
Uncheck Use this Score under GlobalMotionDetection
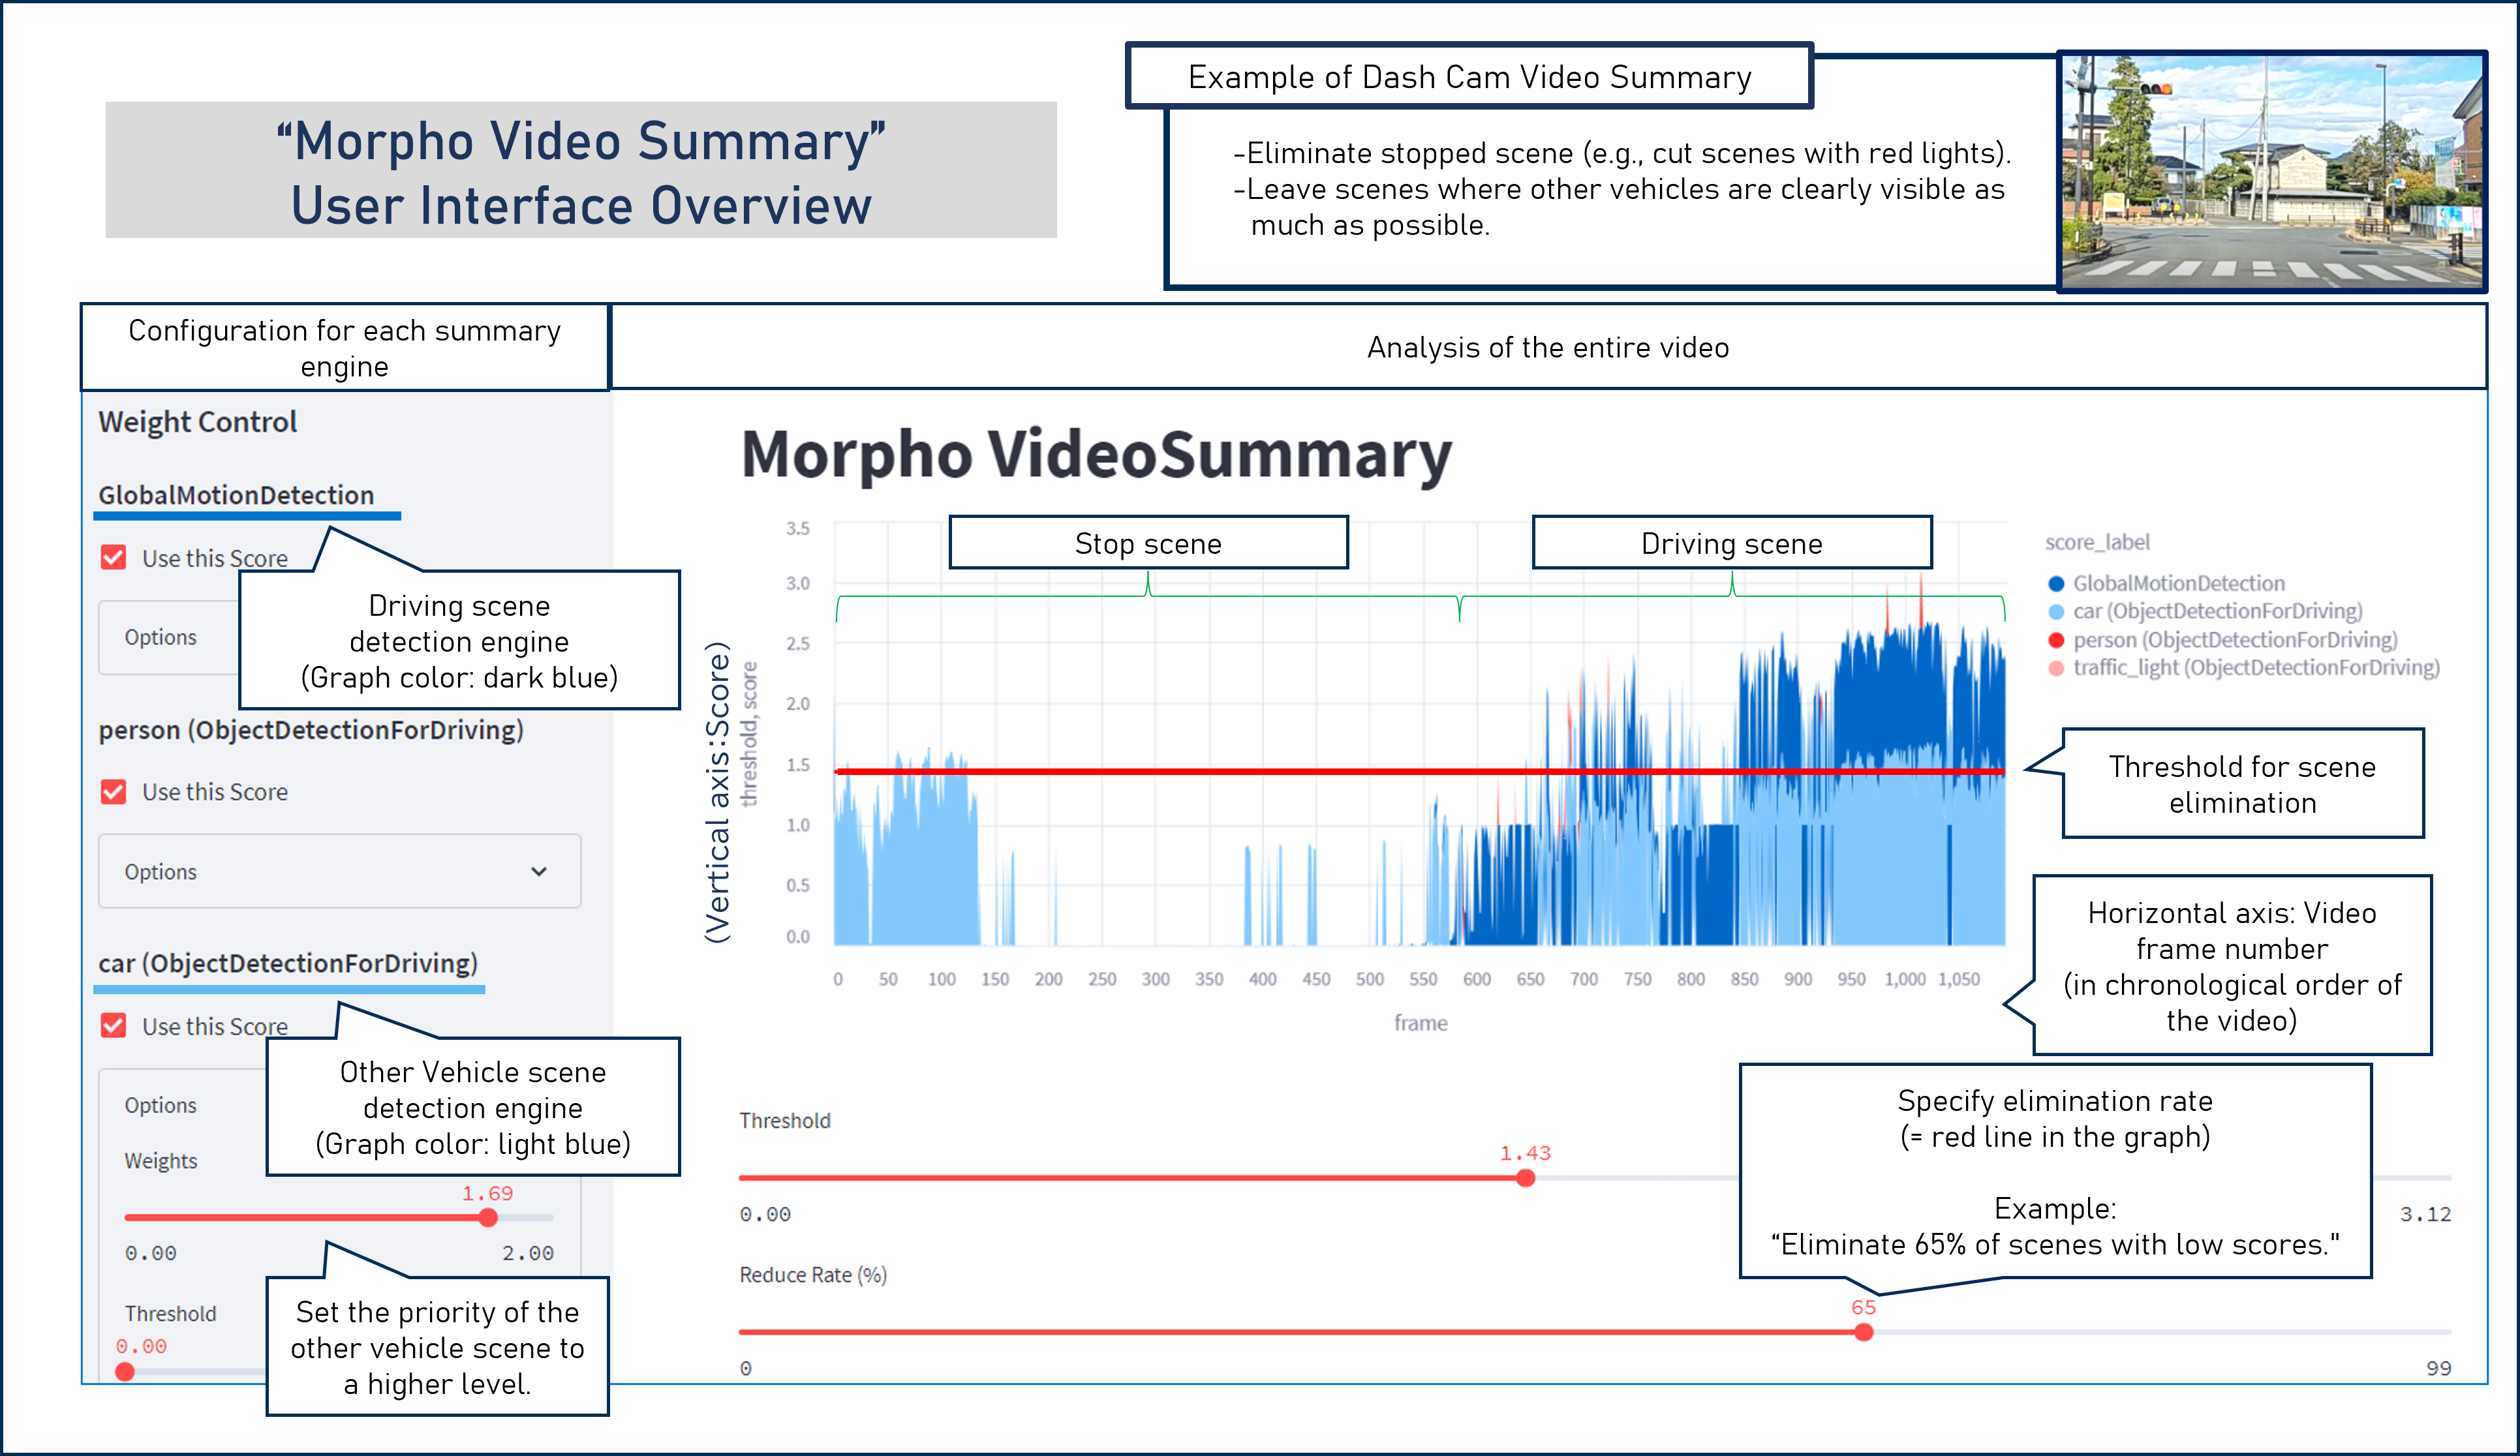pyautogui.click(x=114, y=557)
